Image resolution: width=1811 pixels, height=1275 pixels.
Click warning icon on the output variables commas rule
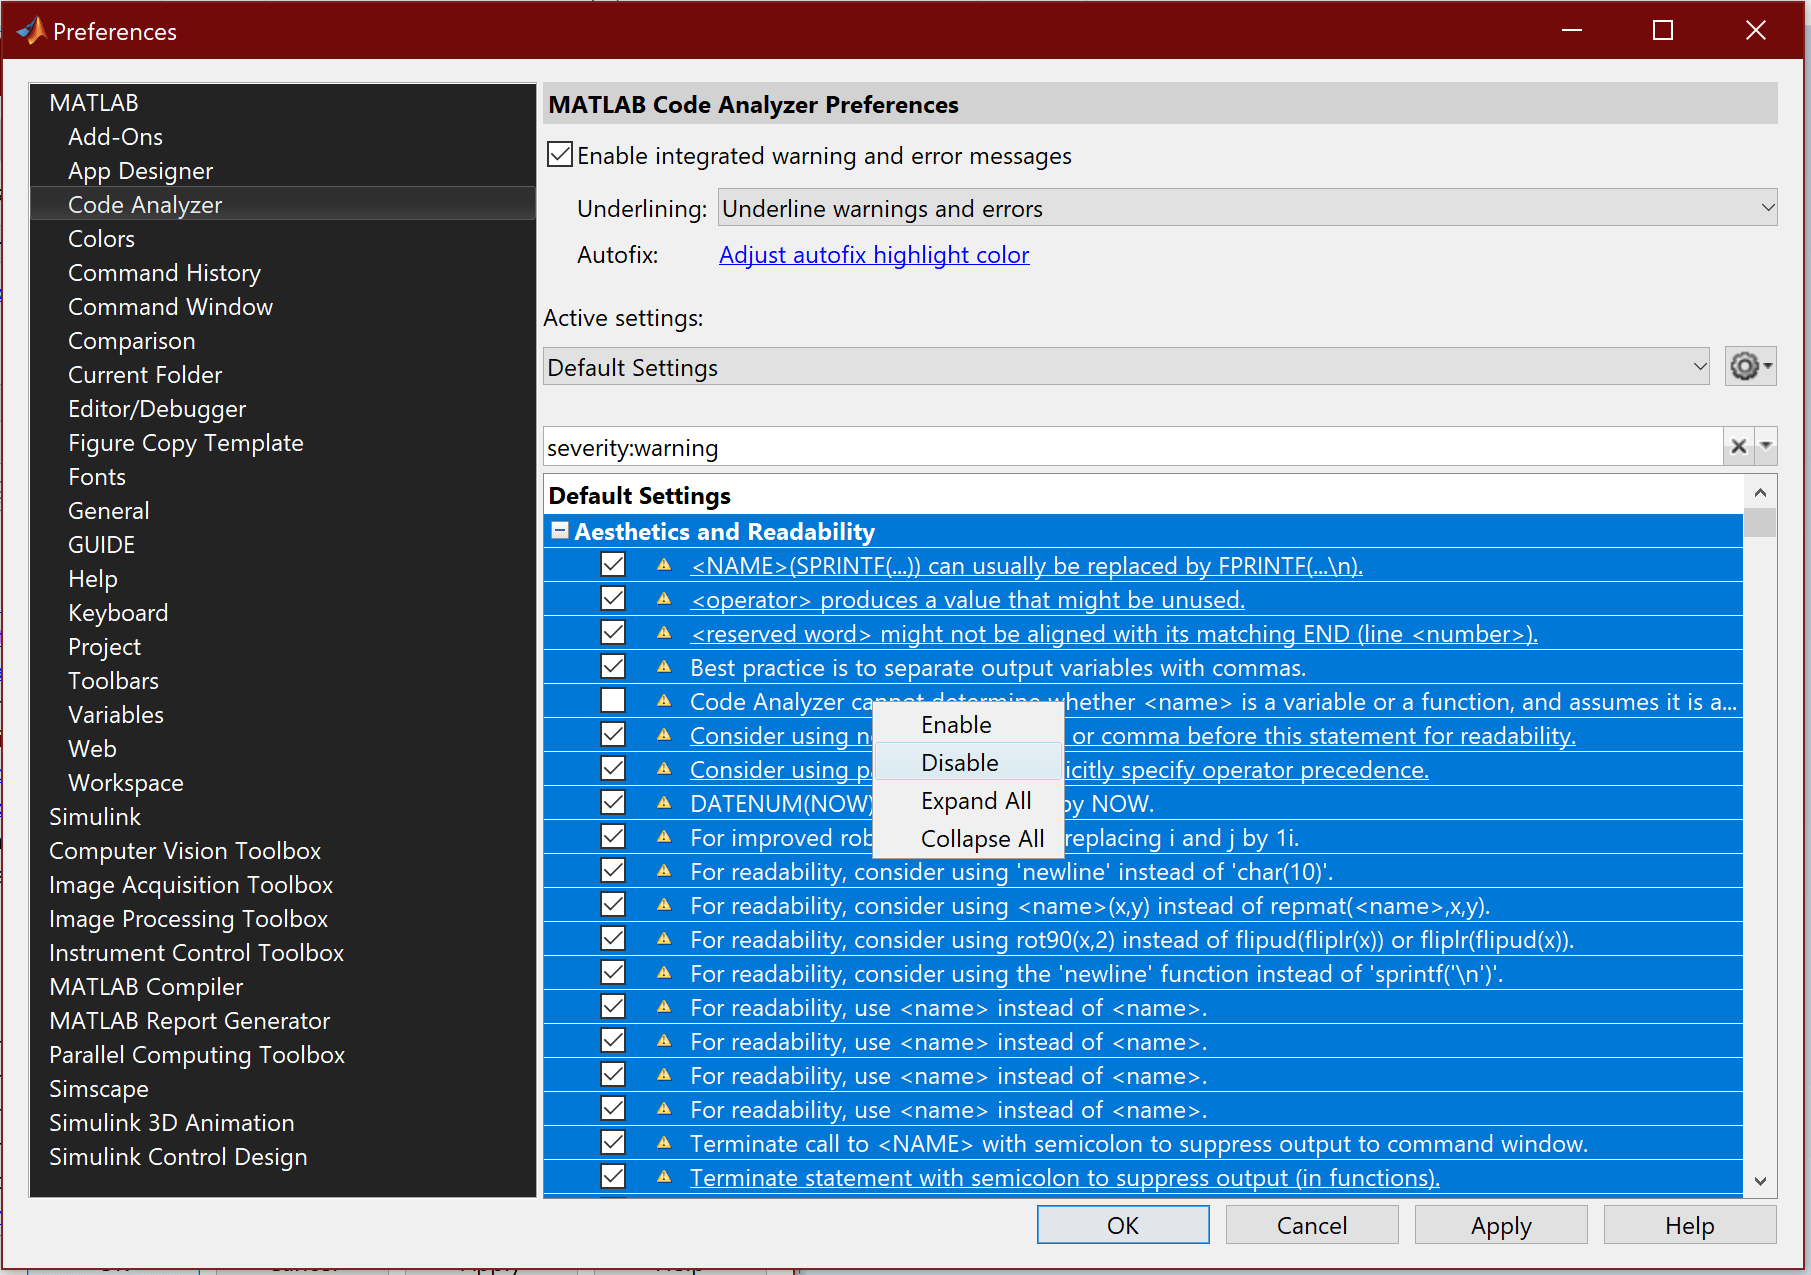tap(664, 667)
